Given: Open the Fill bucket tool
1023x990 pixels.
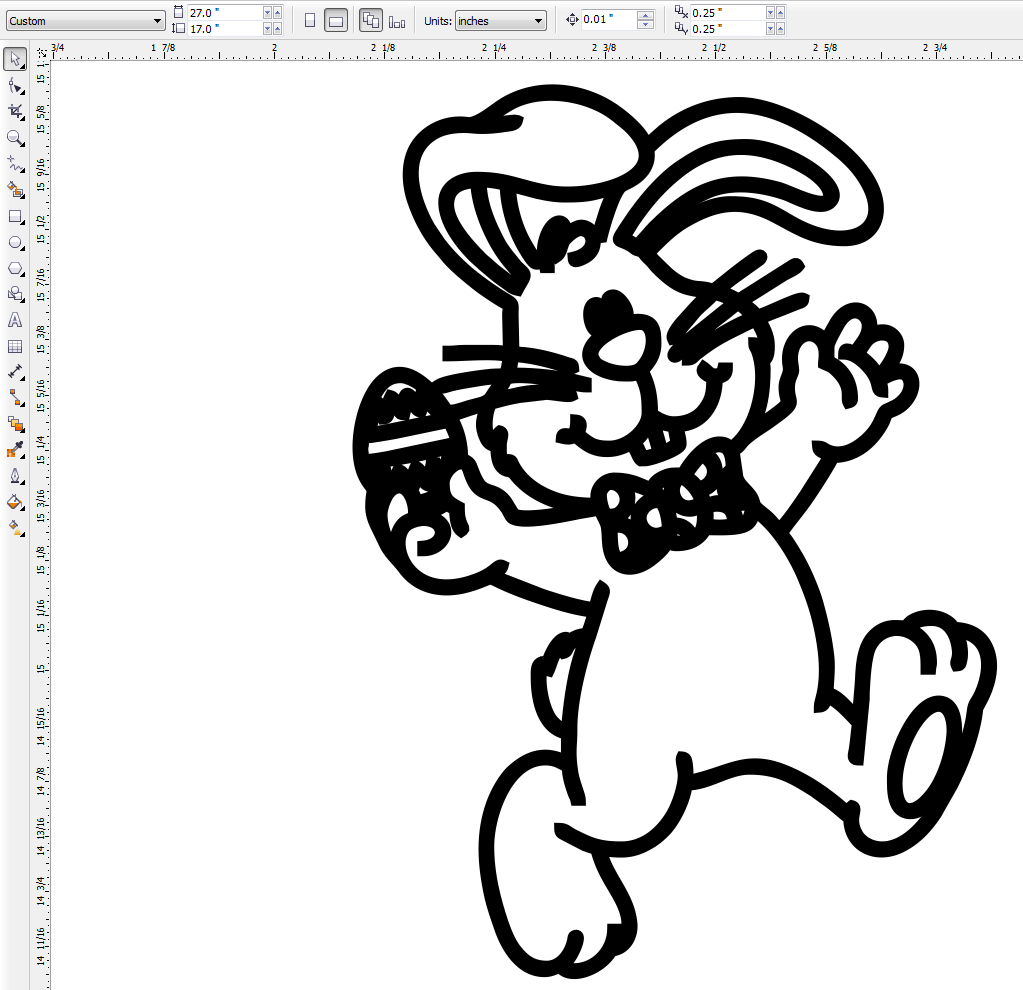Looking at the screenshot, I should click(x=15, y=502).
